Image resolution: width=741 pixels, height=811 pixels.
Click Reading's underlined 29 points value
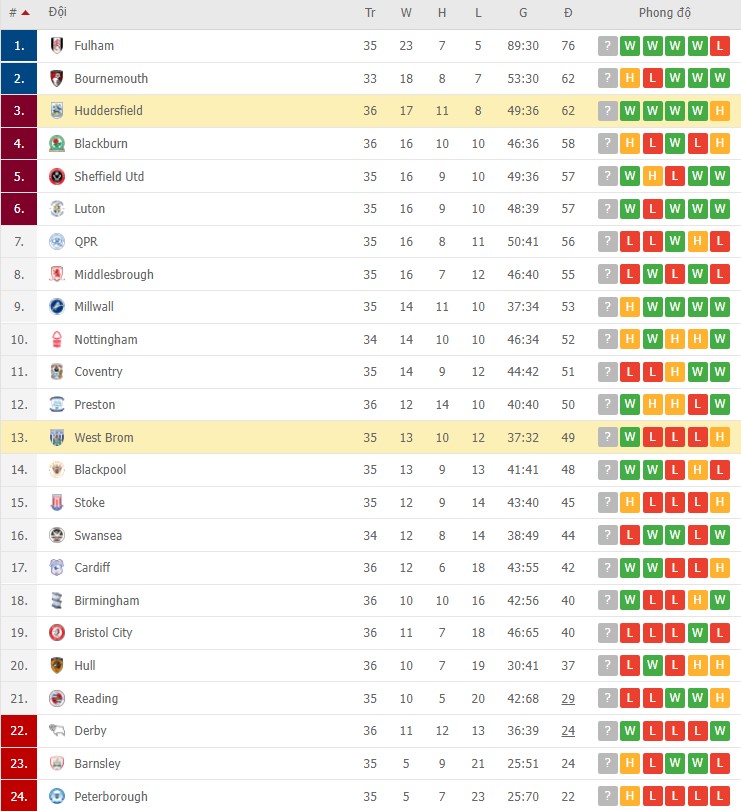click(x=568, y=699)
